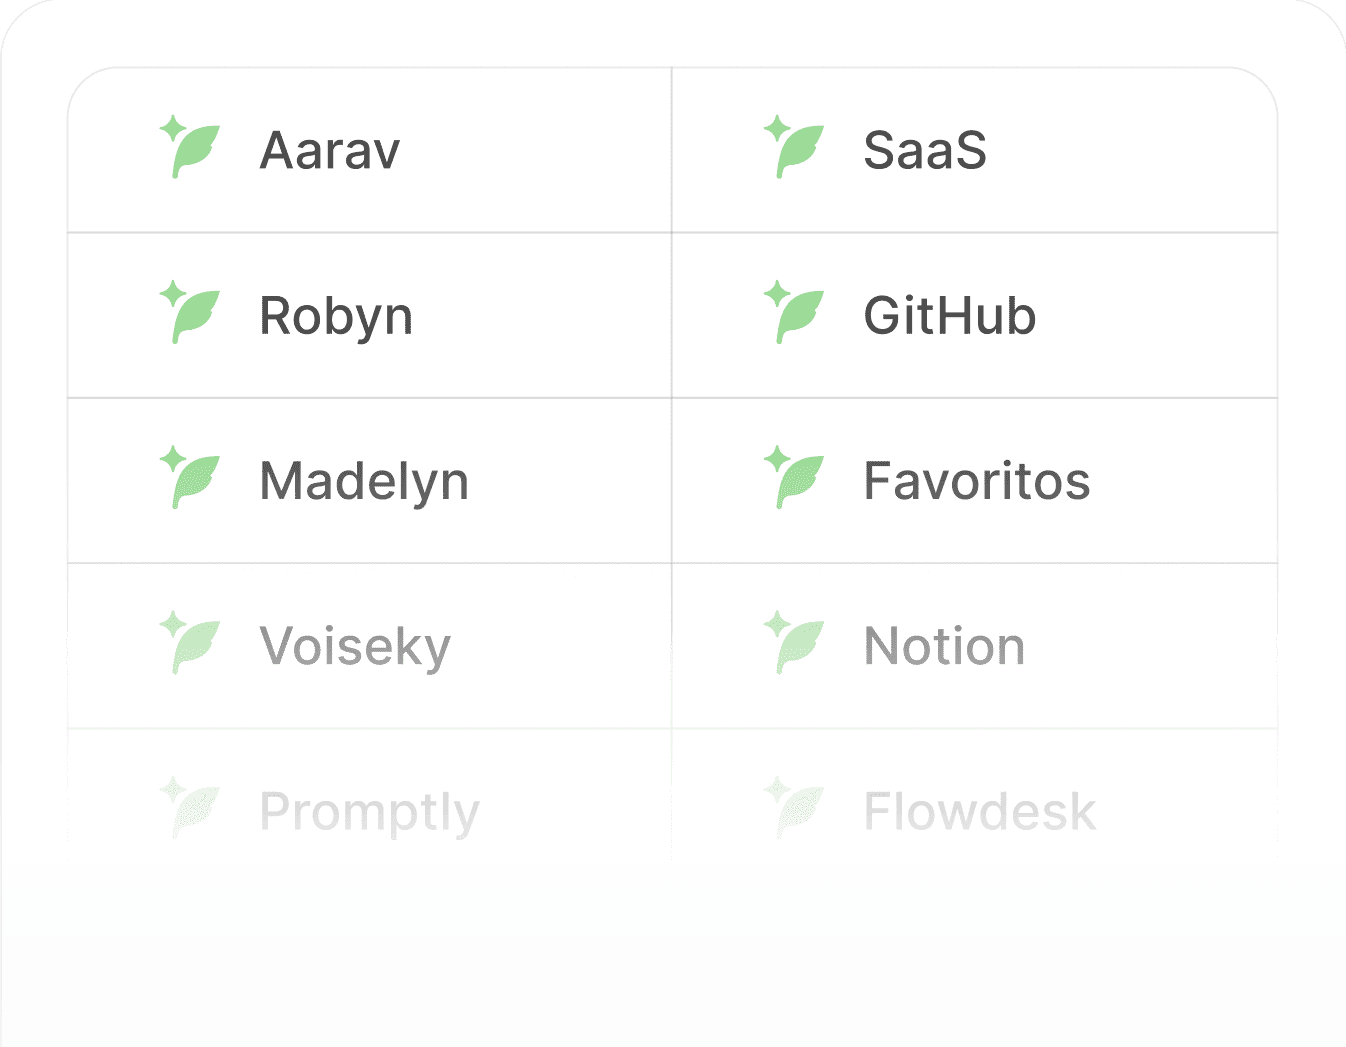Screen dimensions: 1346x1047
Task: Select the faded Flowdesk label
Action: (x=980, y=811)
